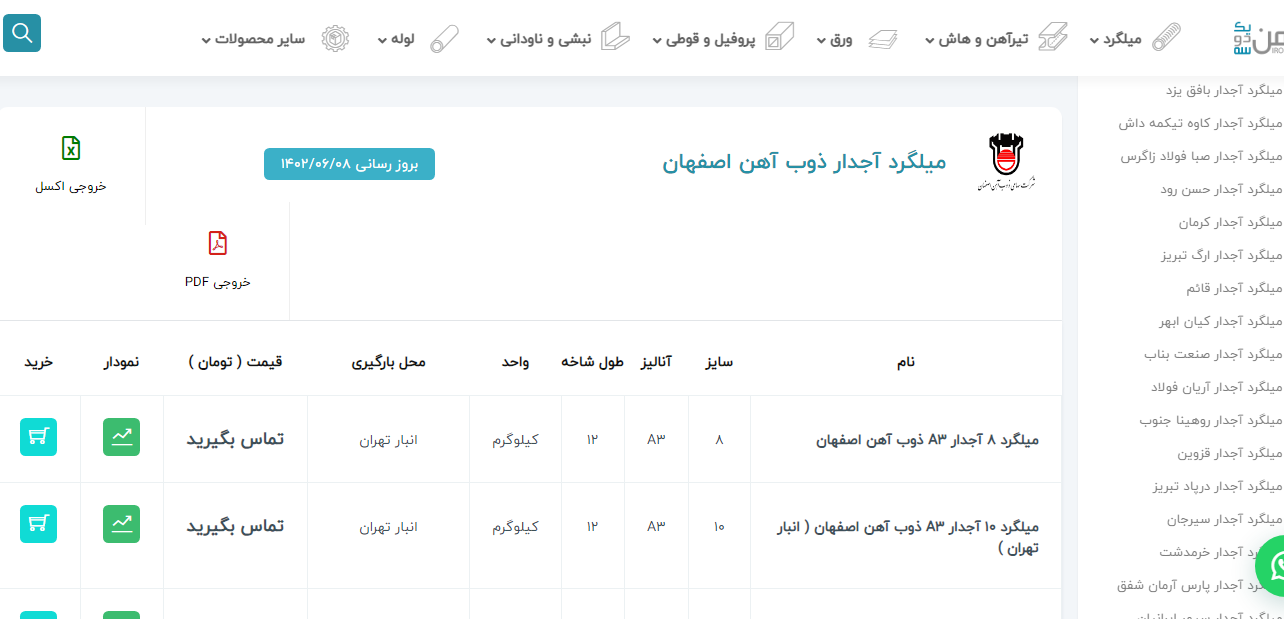Screen dimensions: 1284x619
Task: Click the search magnifier icon
Action: (x=22, y=33)
